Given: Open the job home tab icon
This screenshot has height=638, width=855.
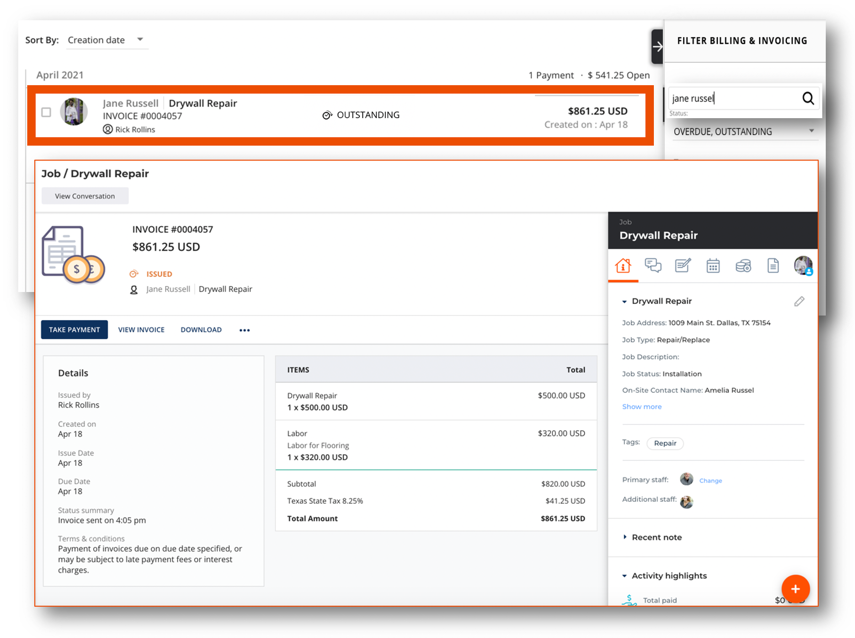Looking at the screenshot, I should pyautogui.click(x=623, y=266).
